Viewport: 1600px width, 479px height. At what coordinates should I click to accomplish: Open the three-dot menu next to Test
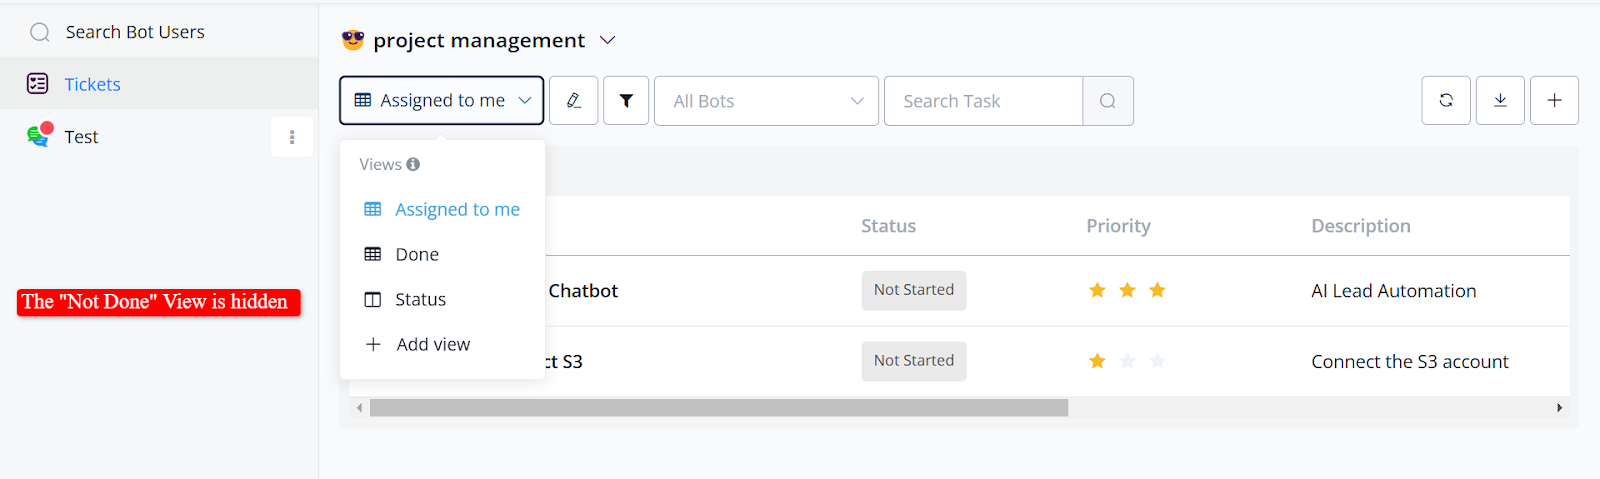coord(292,137)
